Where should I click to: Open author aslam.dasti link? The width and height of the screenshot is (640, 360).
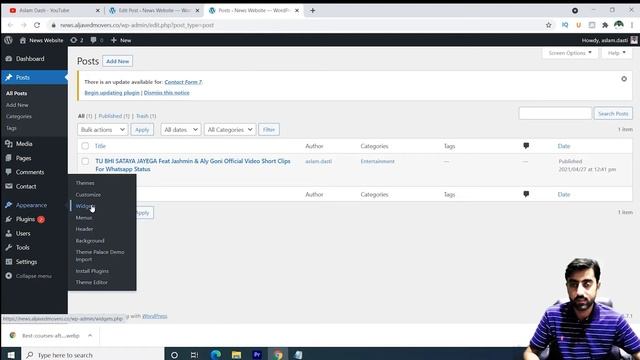(318, 161)
